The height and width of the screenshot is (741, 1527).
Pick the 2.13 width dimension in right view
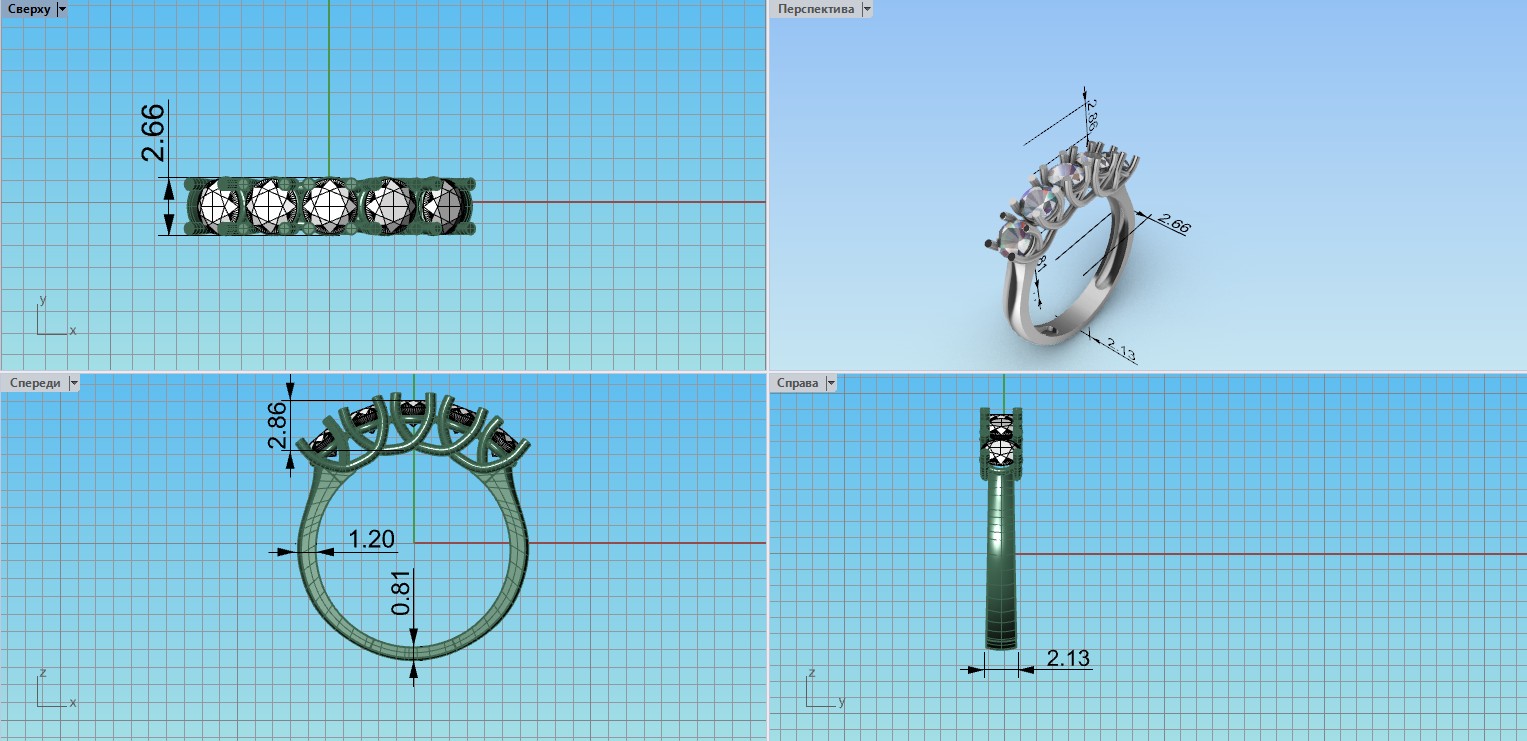(1067, 658)
